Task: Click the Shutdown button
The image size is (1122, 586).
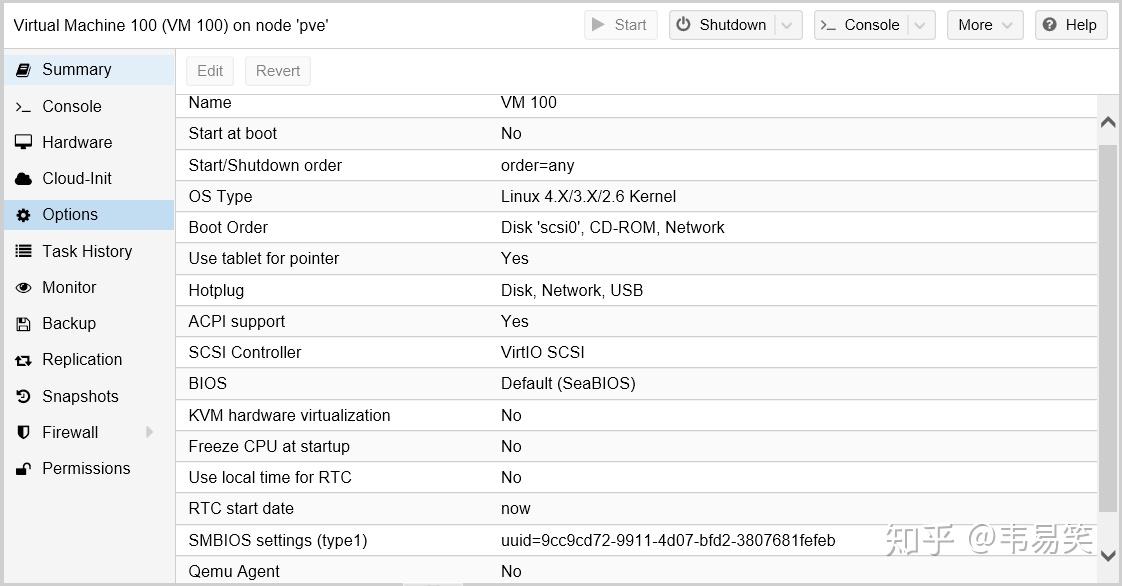Action: 722,25
